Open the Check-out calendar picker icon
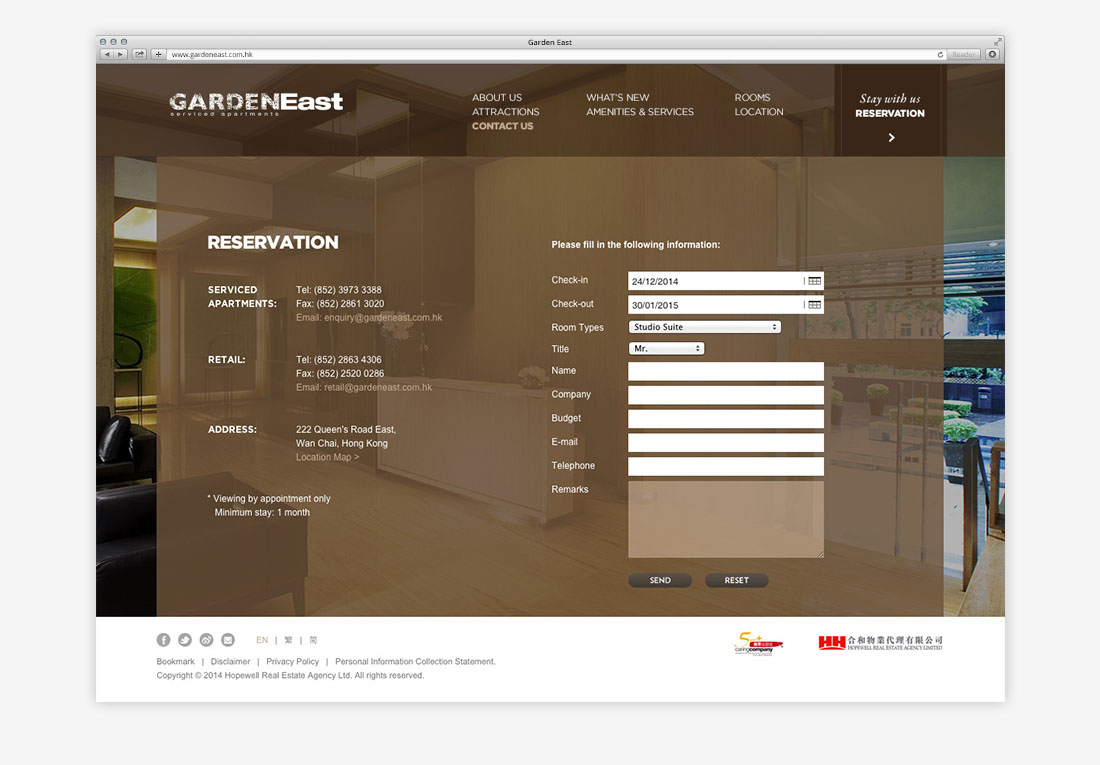The width and height of the screenshot is (1100, 765). click(x=814, y=305)
